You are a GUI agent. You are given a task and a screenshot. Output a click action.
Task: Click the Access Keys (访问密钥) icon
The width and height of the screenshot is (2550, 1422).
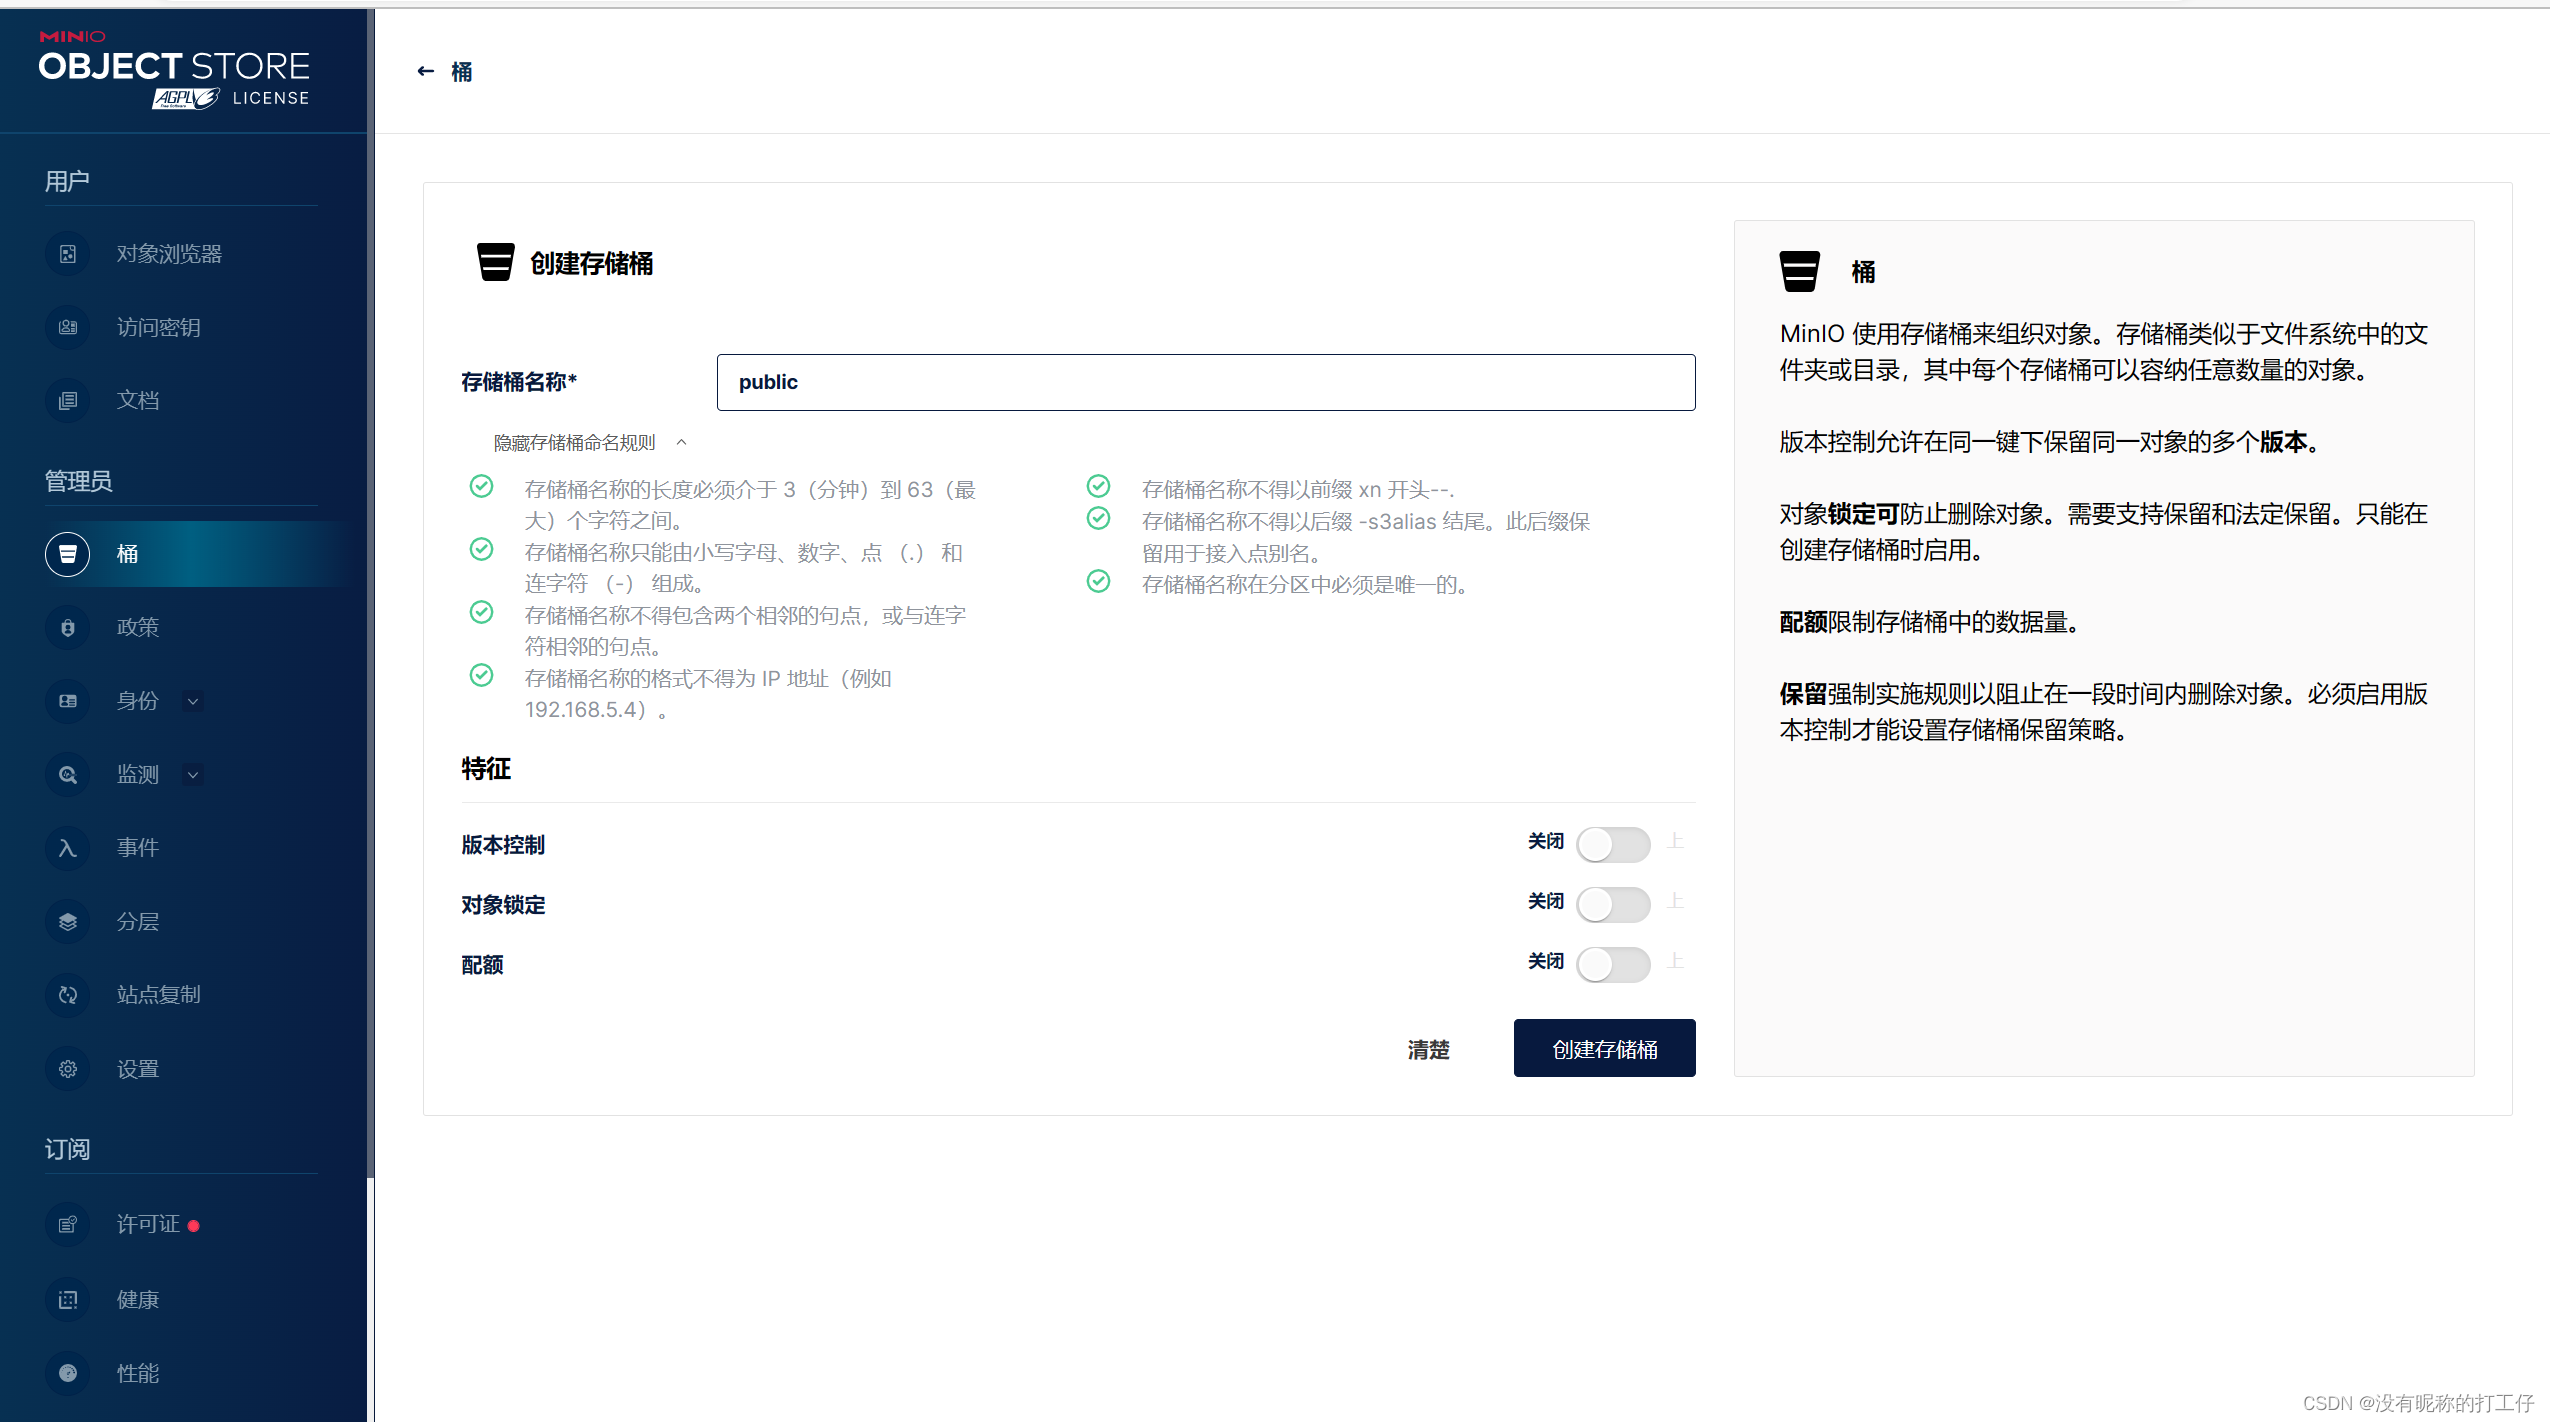tap(68, 327)
